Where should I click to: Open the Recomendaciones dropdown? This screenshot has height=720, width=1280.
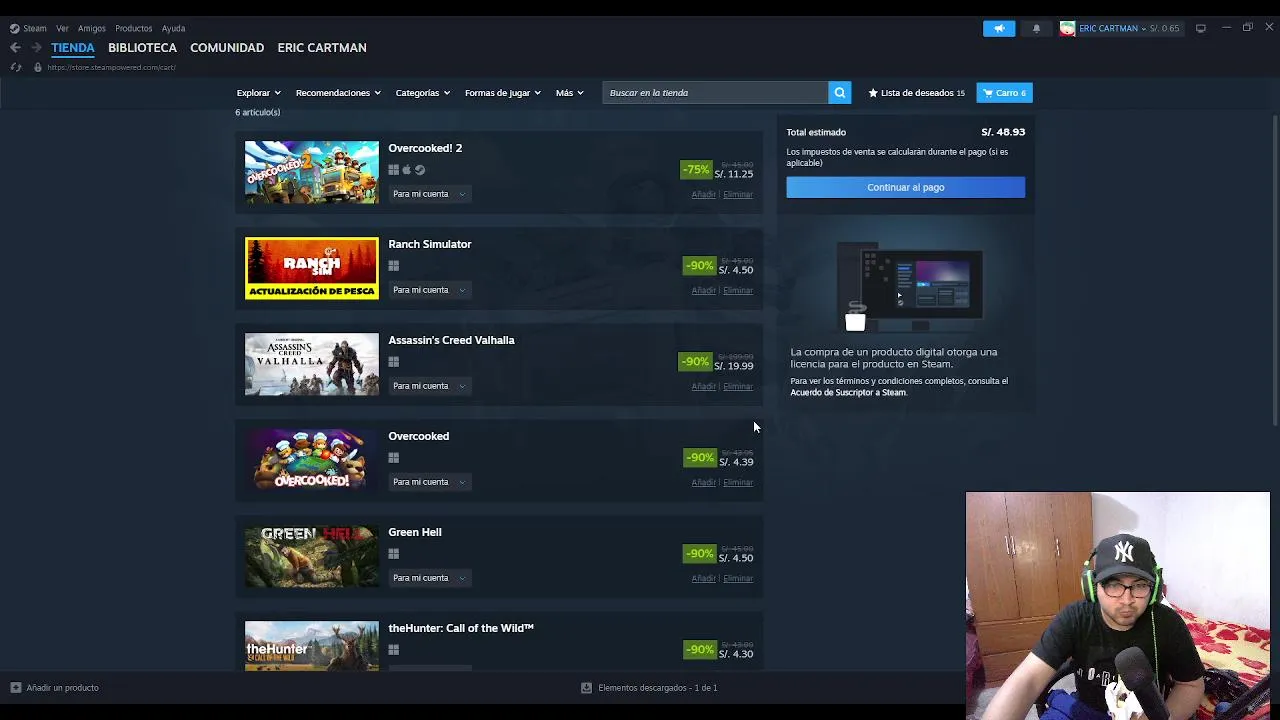pyautogui.click(x=338, y=93)
